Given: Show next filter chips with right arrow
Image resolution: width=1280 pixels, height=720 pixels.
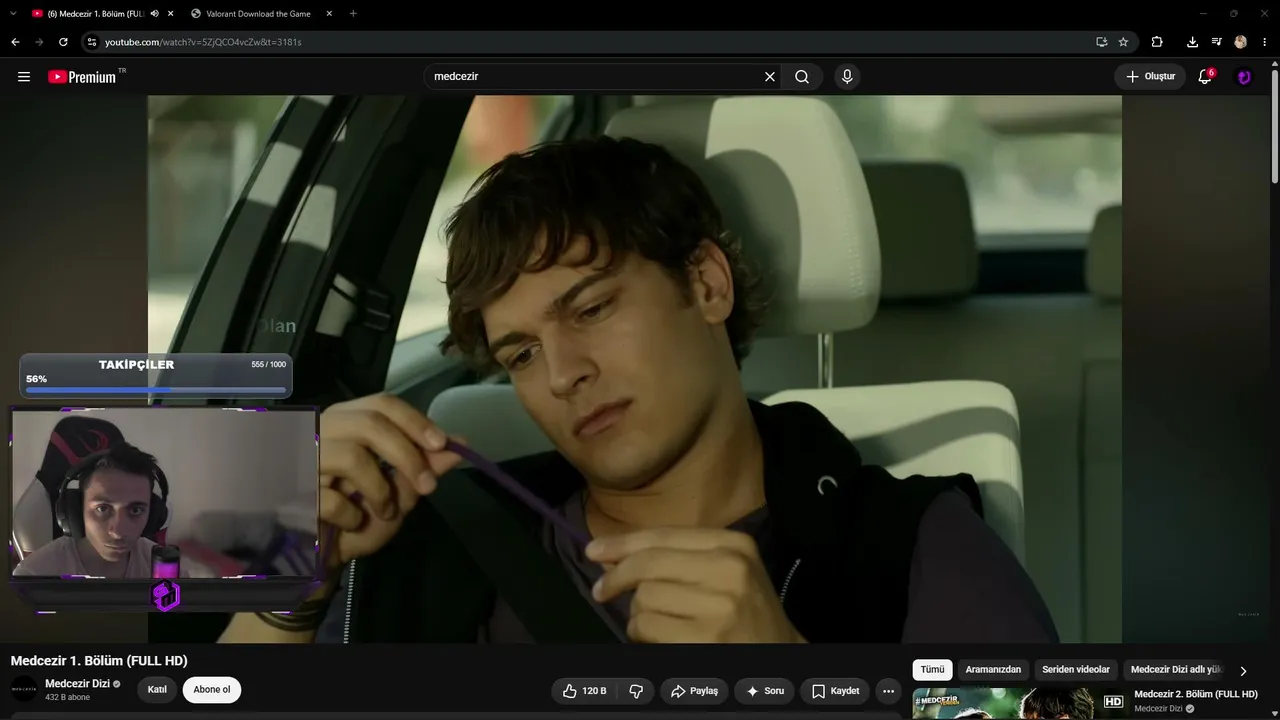Looking at the screenshot, I should 1243,671.
